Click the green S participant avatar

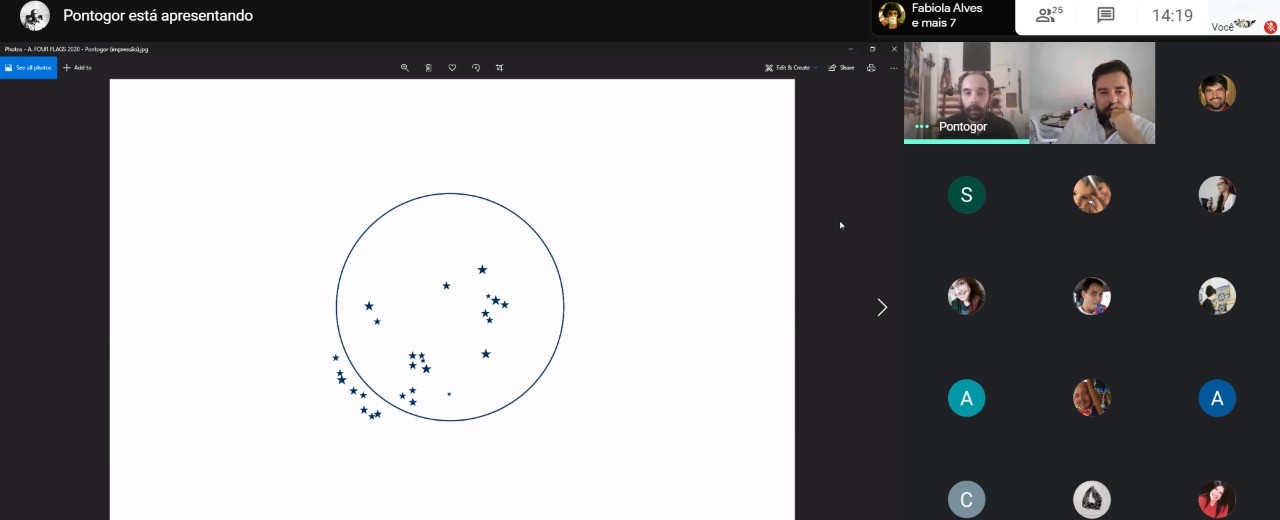coord(966,195)
